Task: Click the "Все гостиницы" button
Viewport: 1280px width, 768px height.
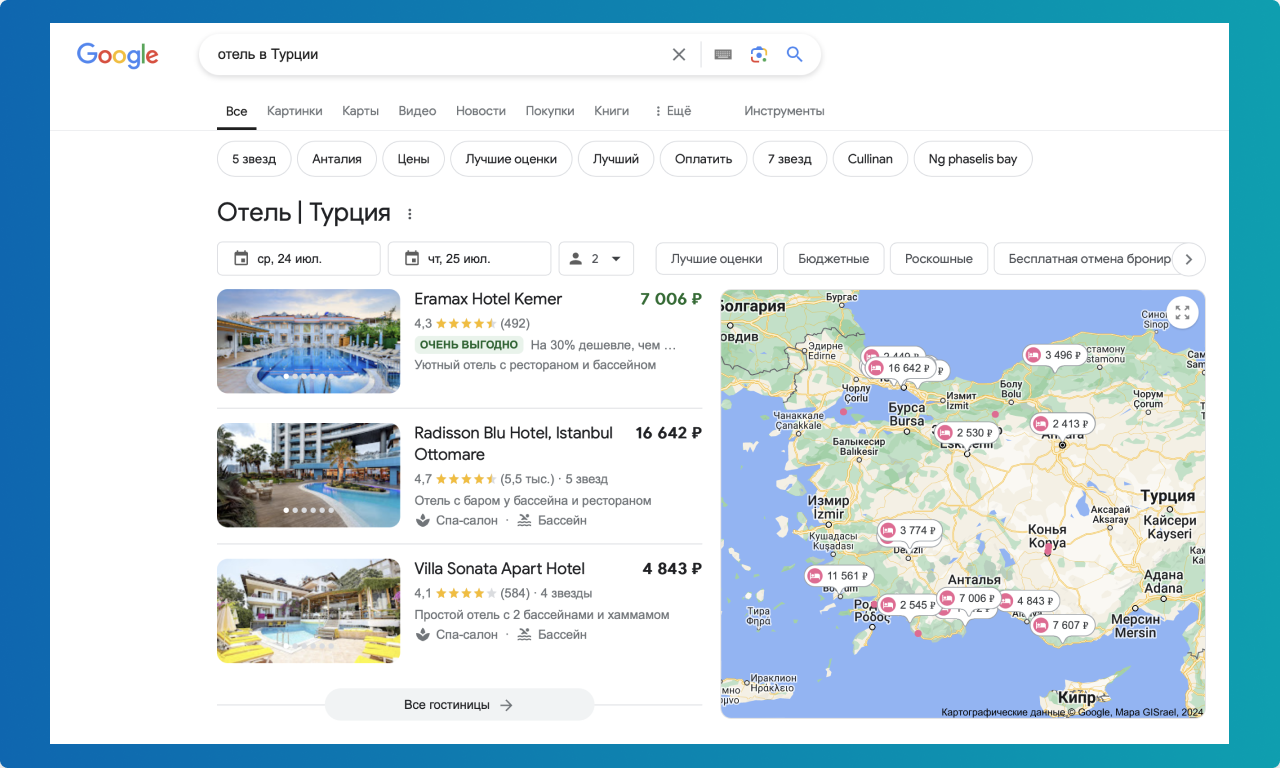Action: 459,704
